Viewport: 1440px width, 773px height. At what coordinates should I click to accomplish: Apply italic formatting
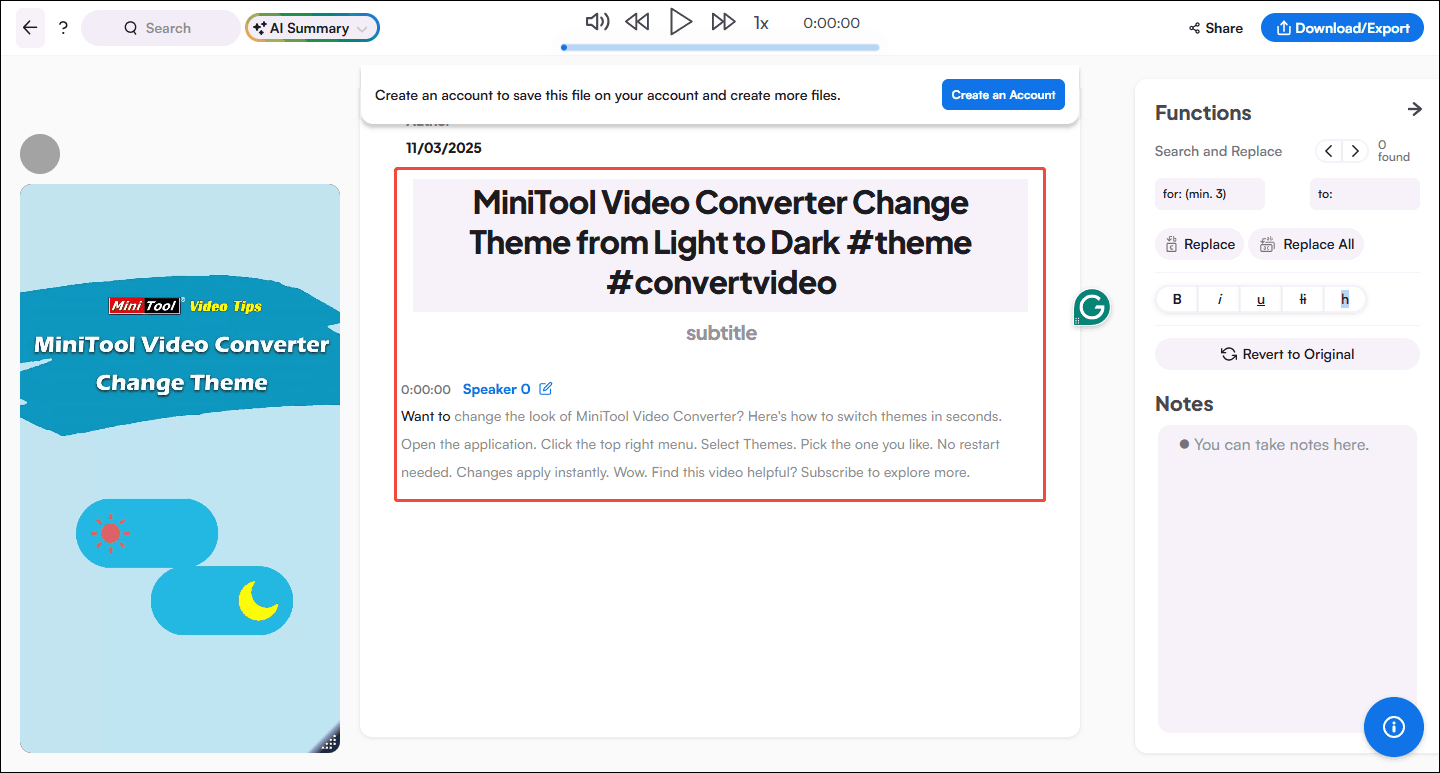pos(1218,298)
